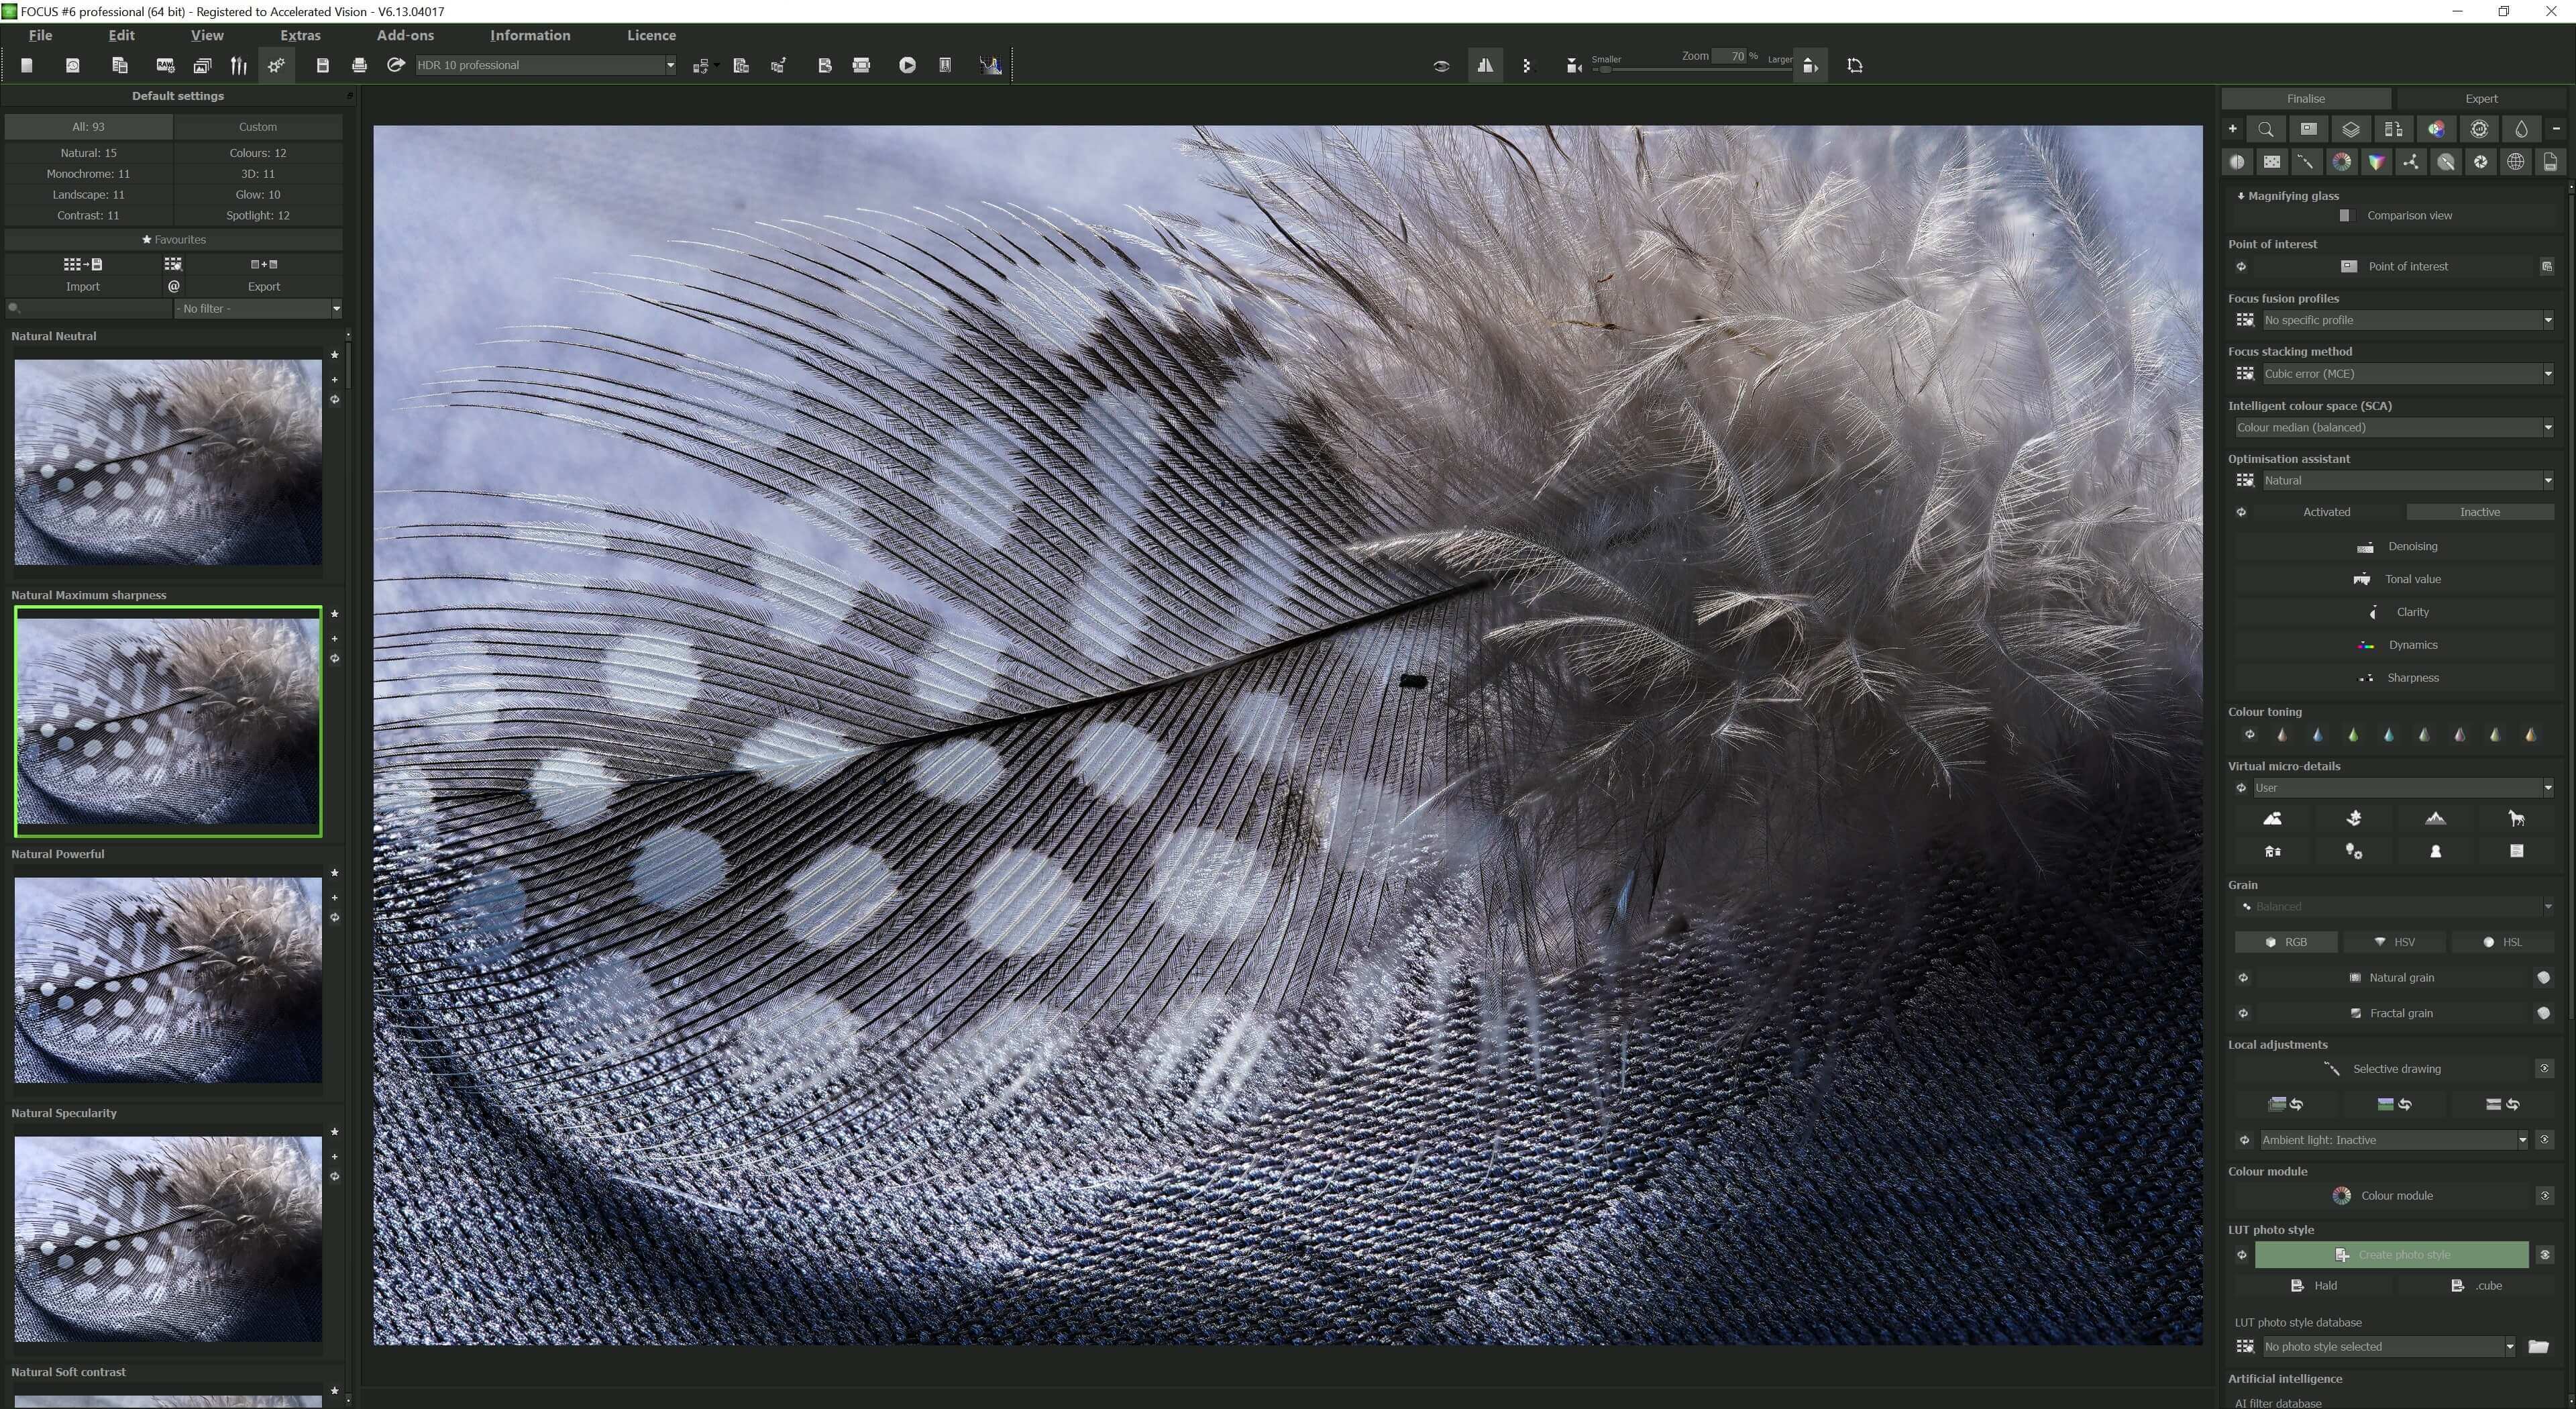Click the histogram icon in toolbar
The height and width of the screenshot is (1409, 2576).
(x=990, y=65)
